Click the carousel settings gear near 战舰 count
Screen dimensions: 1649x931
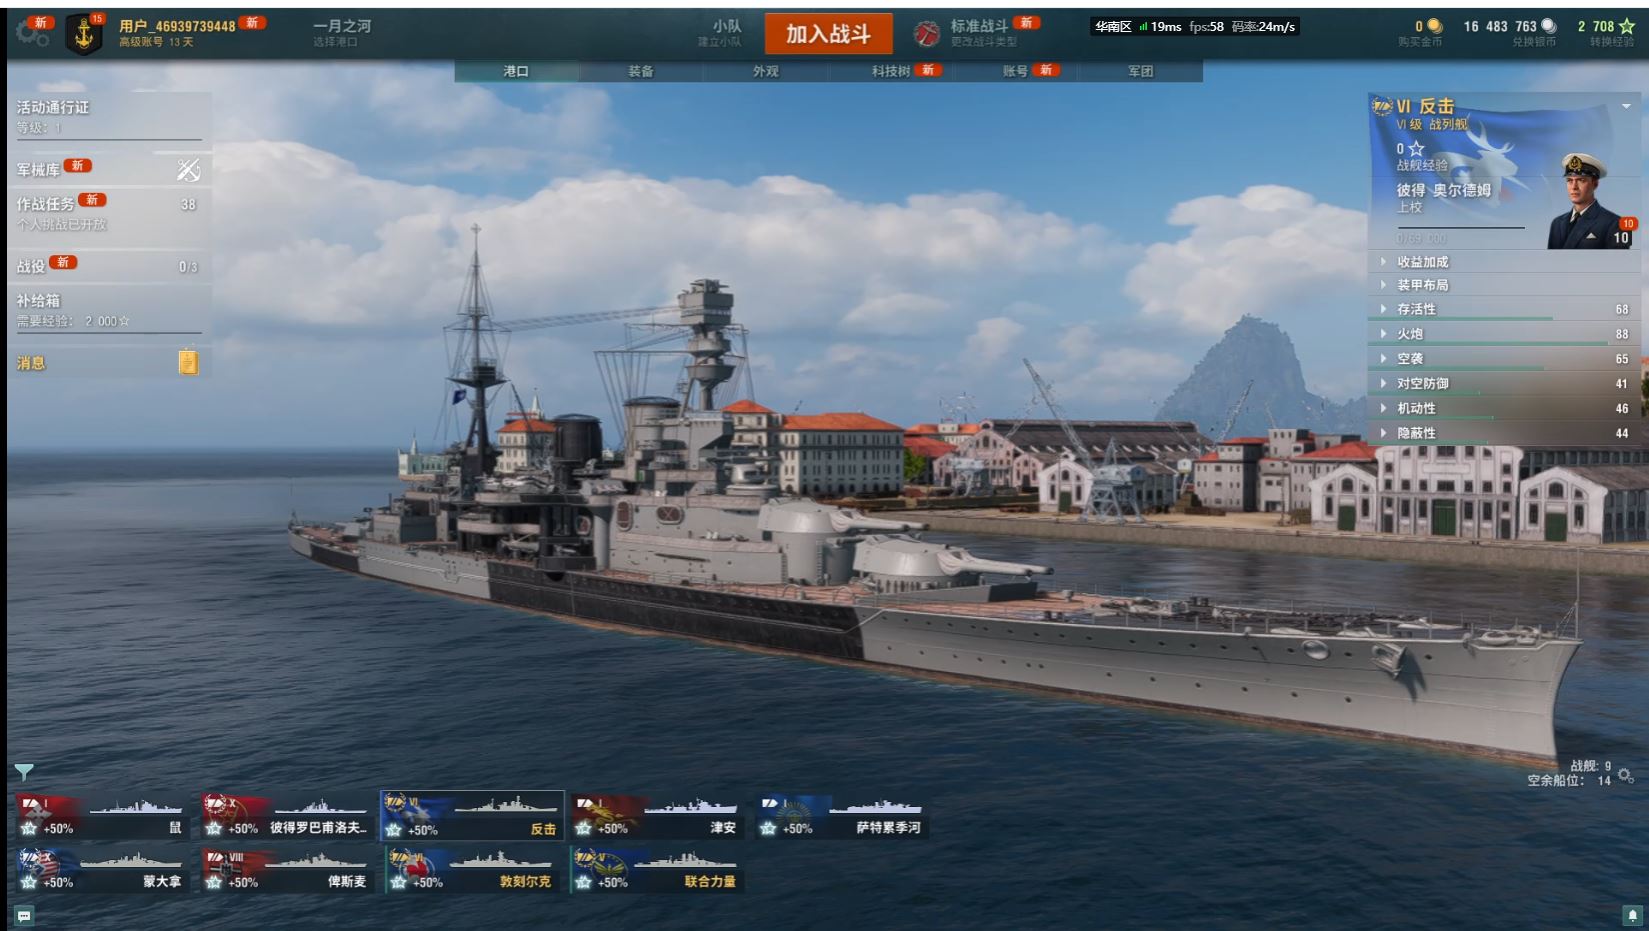[x=1626, y=775]
